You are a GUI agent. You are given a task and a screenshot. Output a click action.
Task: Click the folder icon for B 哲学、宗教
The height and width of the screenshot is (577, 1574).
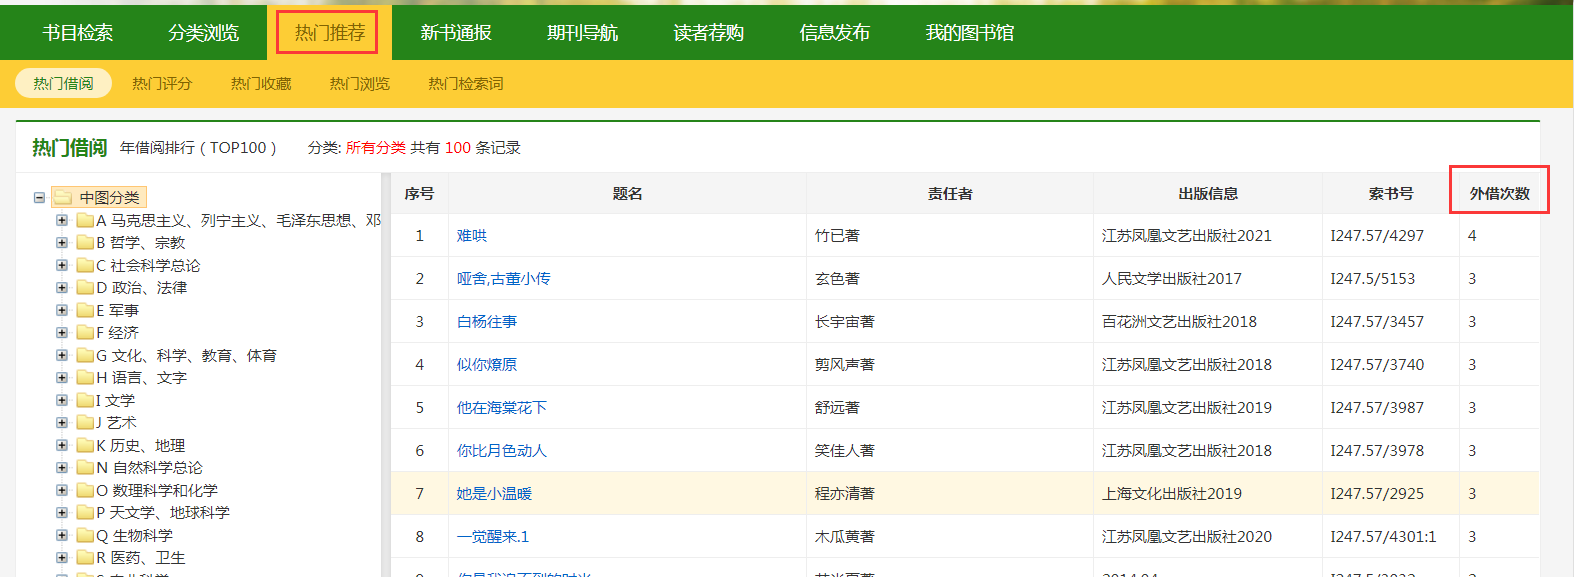point(85,243)
